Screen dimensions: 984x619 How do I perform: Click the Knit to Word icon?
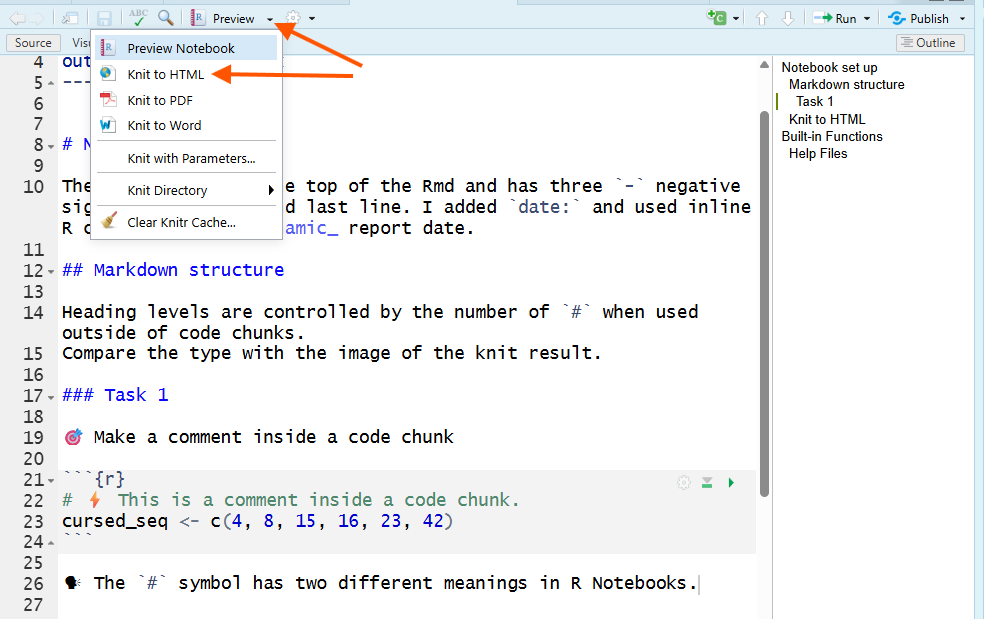click(x=108, y=124)
